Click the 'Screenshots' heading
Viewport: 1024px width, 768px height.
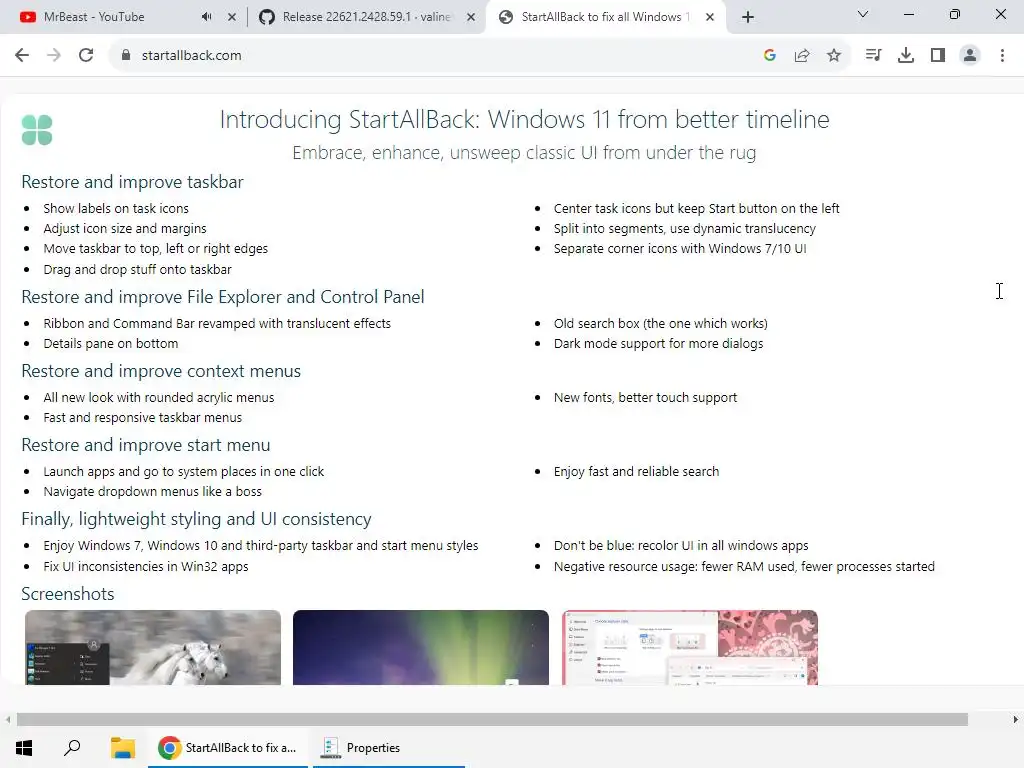point(67,594)
